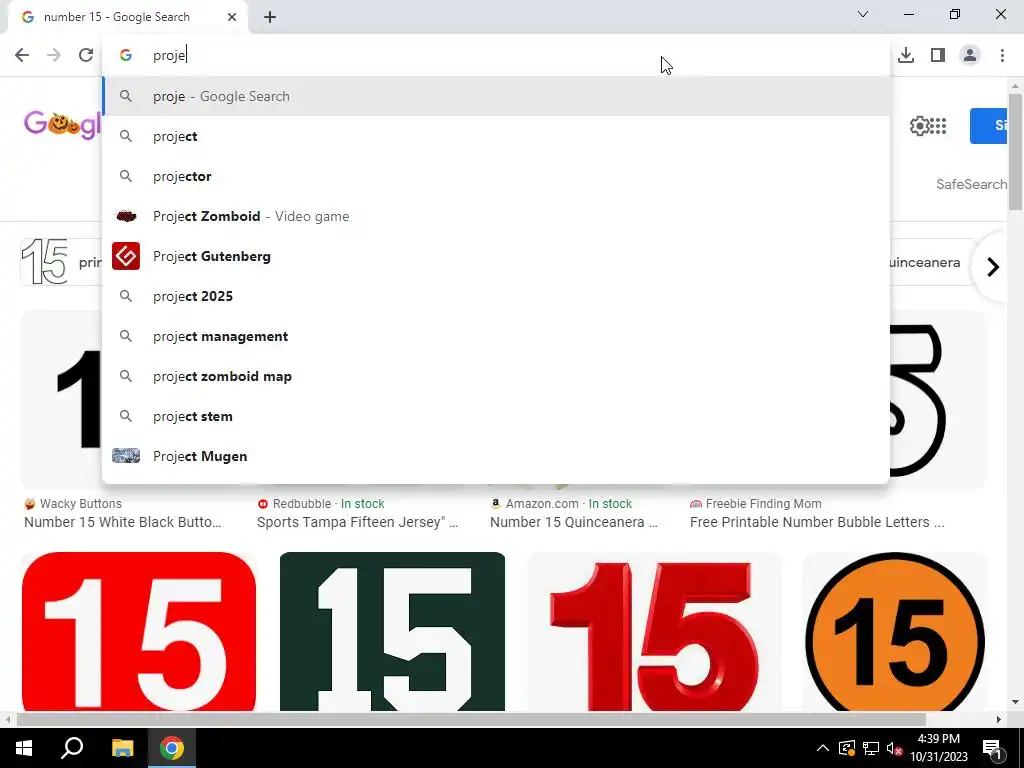Select 'proje - Google Search' suggestion
This screenshot has width=1024, height=768.
(x=496, y=96)
